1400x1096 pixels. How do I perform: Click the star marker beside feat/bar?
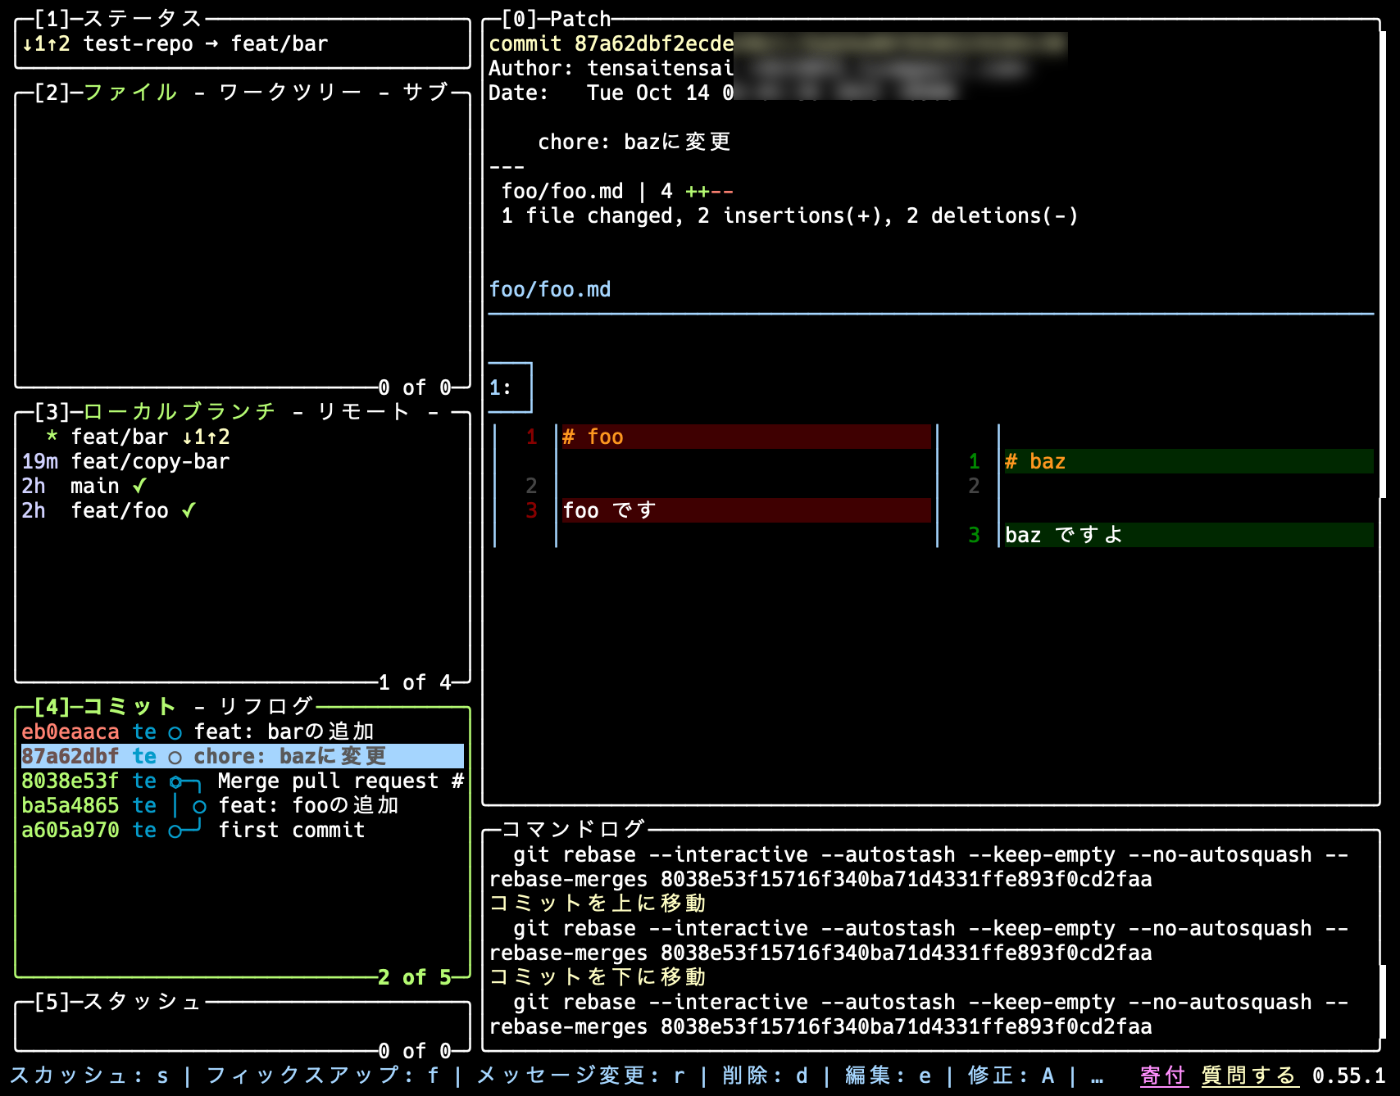(52, 437)
